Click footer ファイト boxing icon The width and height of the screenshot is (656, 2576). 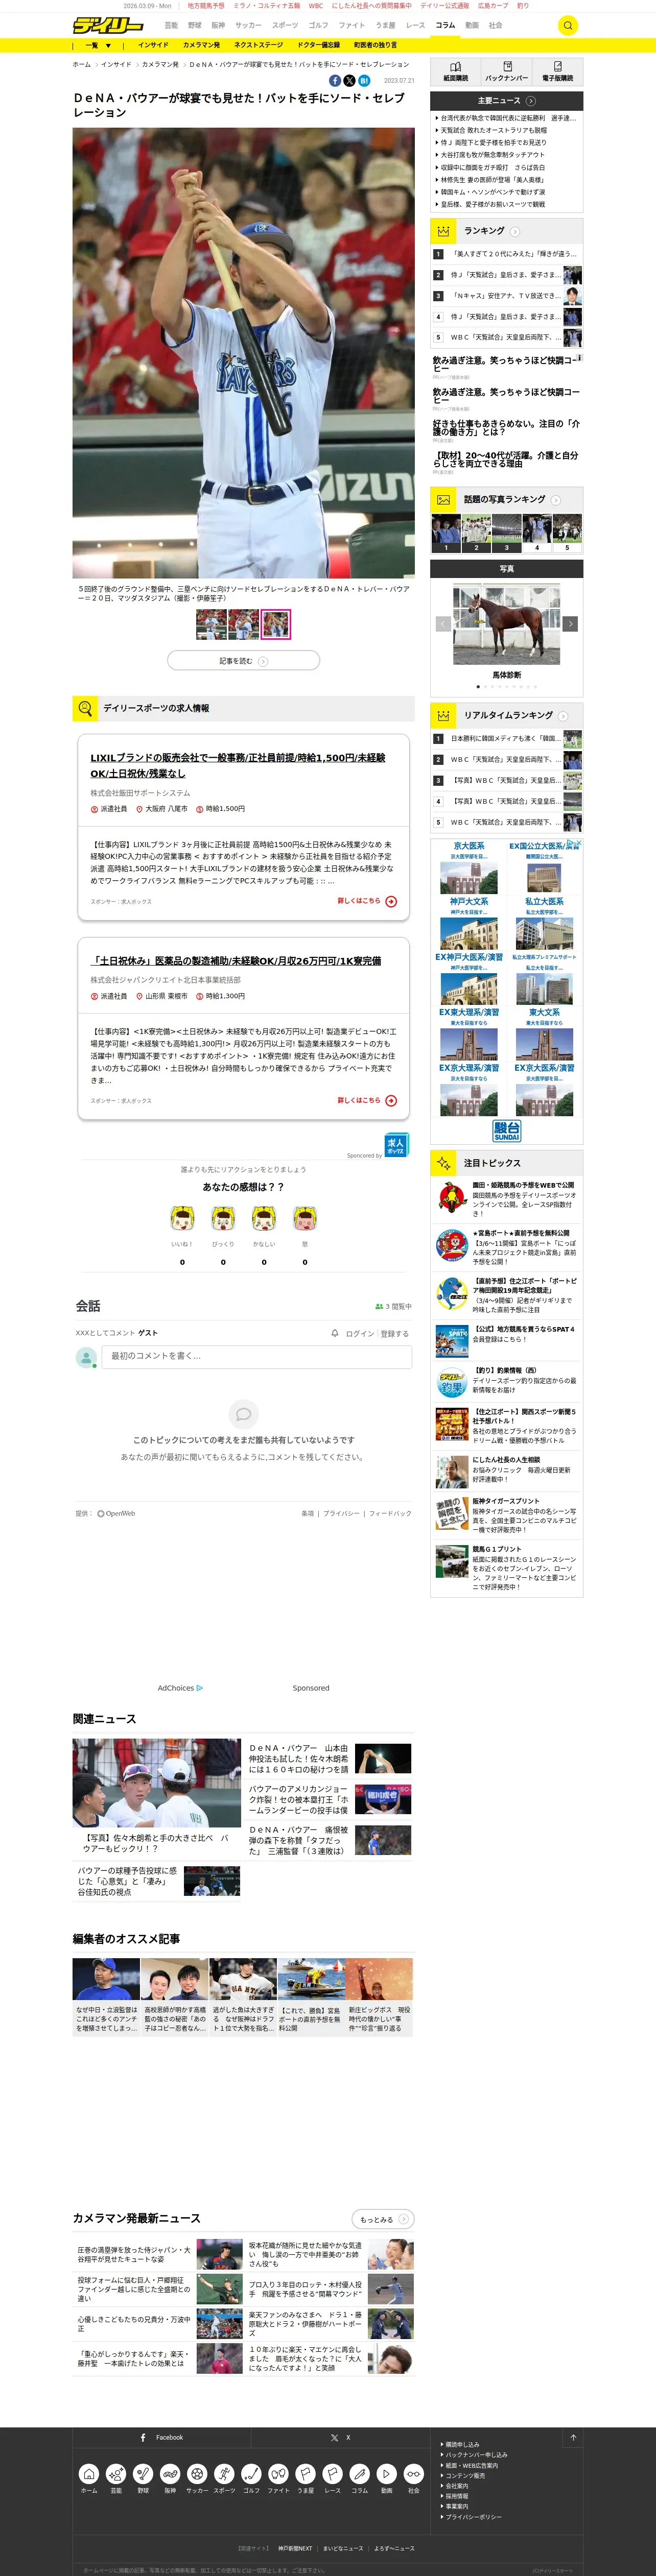point(278,2473)
